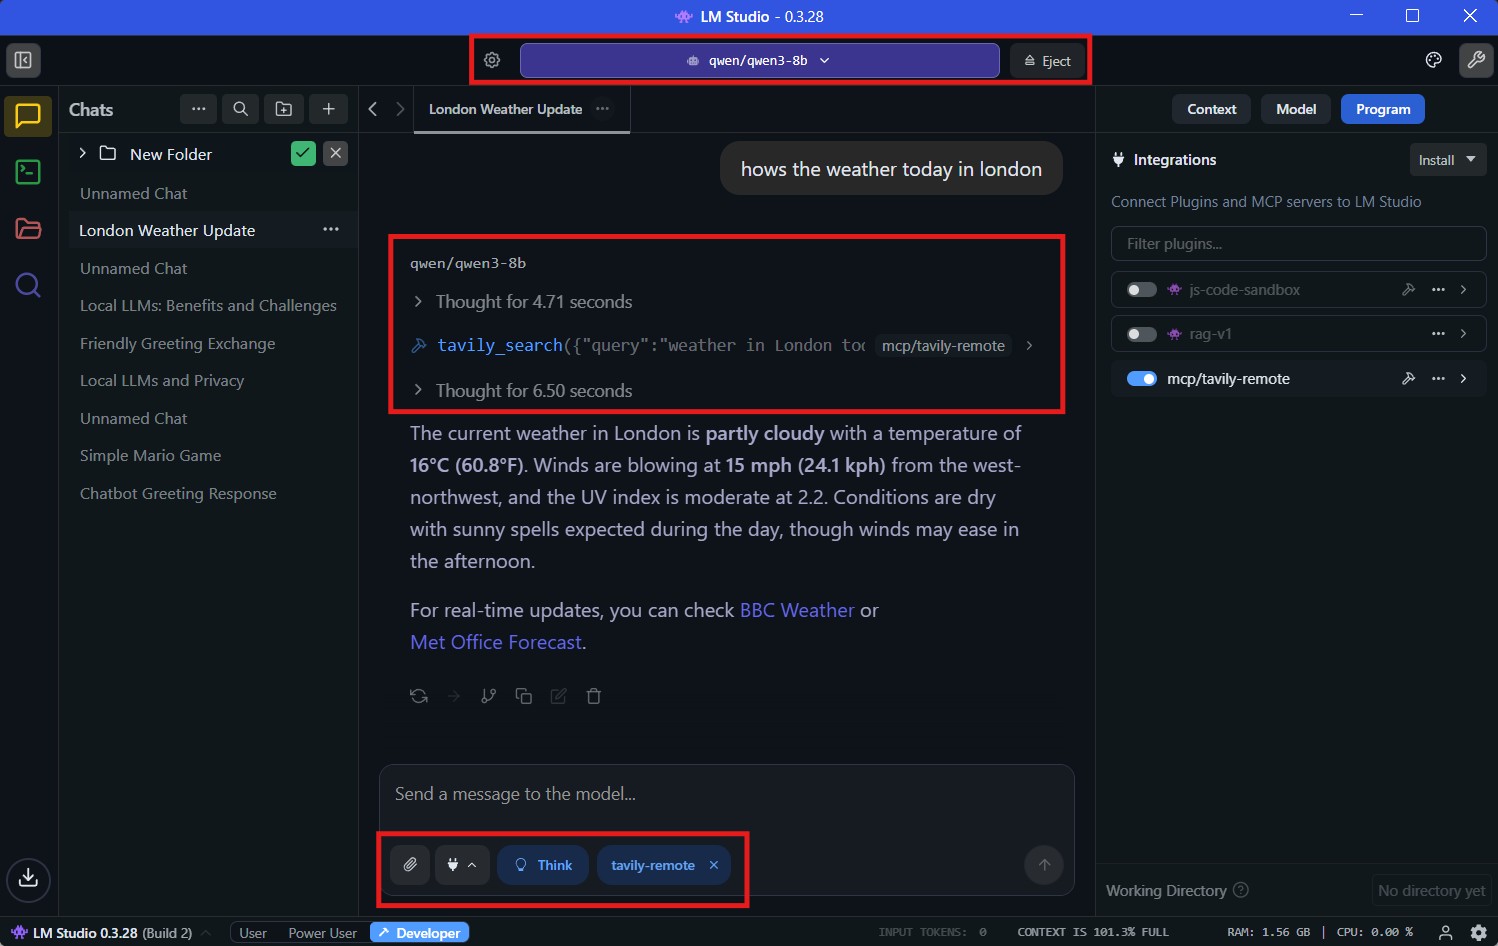
Task: Open the theme palette icon
Action: click(x=1433, y=60)
